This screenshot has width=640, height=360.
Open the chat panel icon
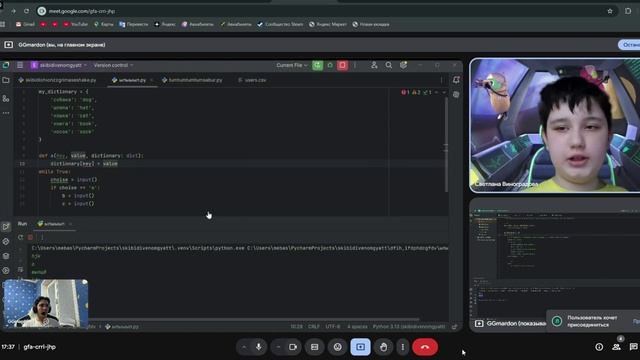click(633, 347)
